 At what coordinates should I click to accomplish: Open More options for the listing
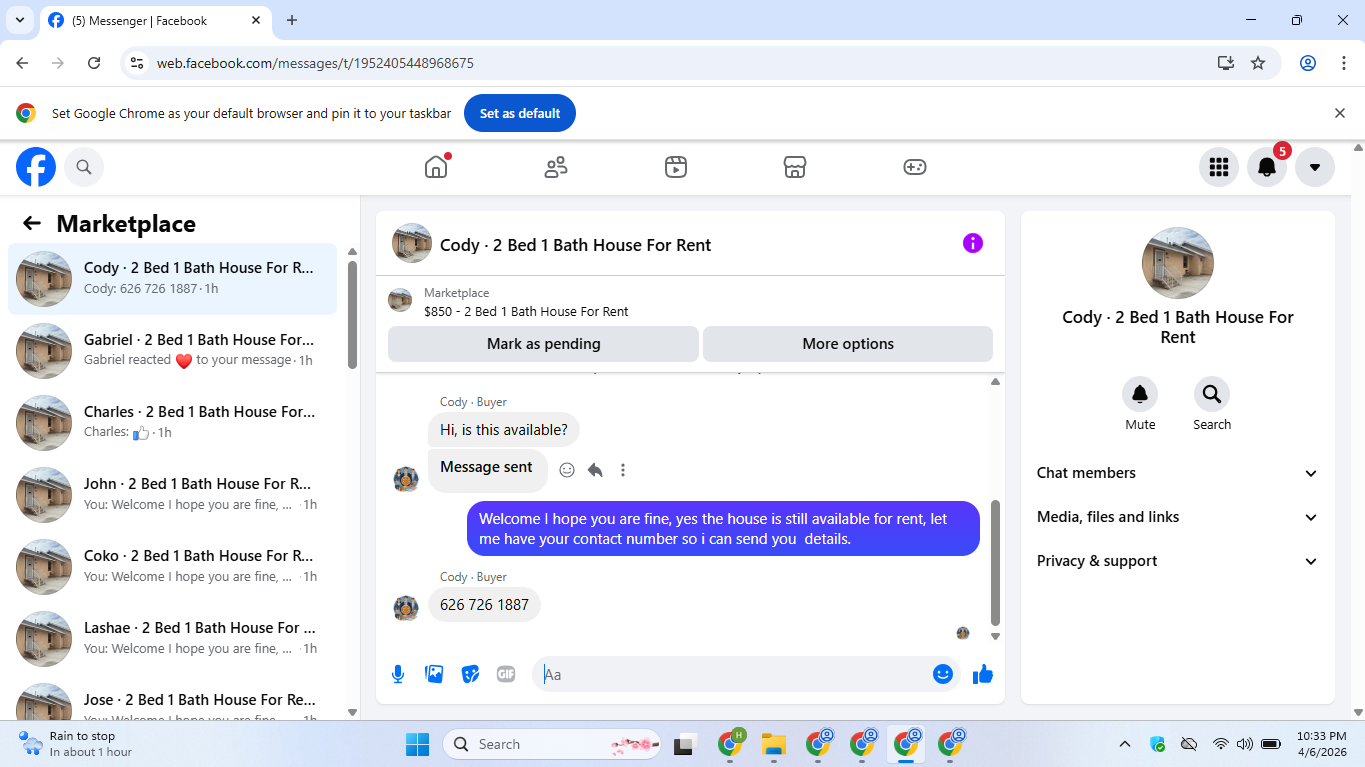(x=848, y=344)
